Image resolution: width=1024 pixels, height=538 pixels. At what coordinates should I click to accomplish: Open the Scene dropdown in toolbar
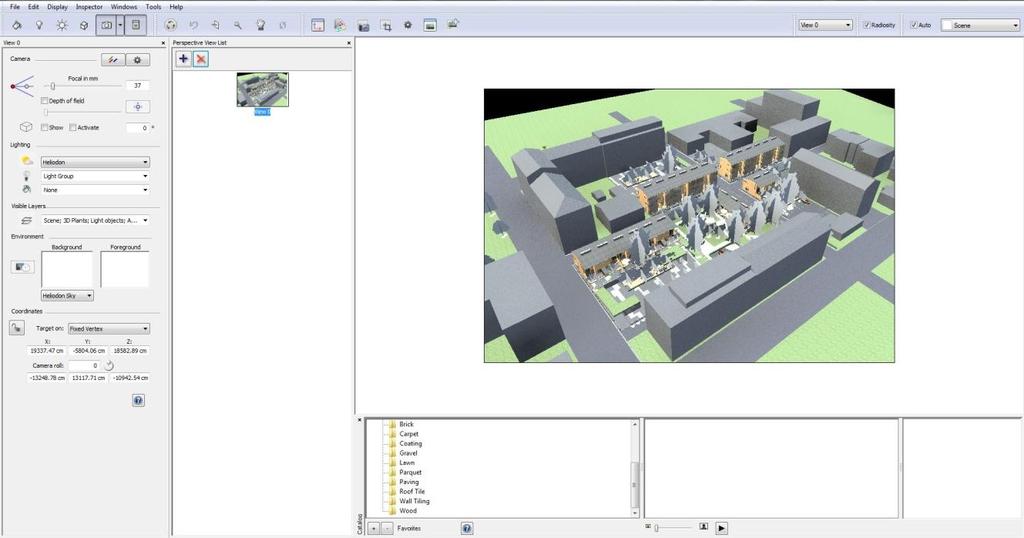(980, 25)
